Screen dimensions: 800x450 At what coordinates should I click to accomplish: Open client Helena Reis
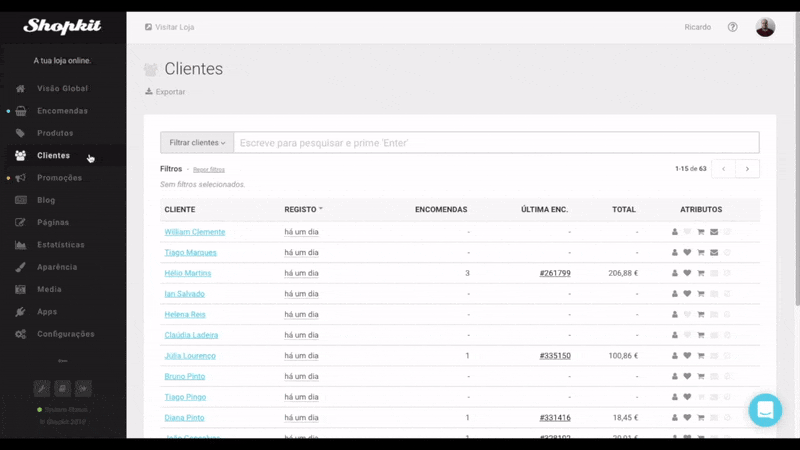pyautogui.click(x=185, y=314)
